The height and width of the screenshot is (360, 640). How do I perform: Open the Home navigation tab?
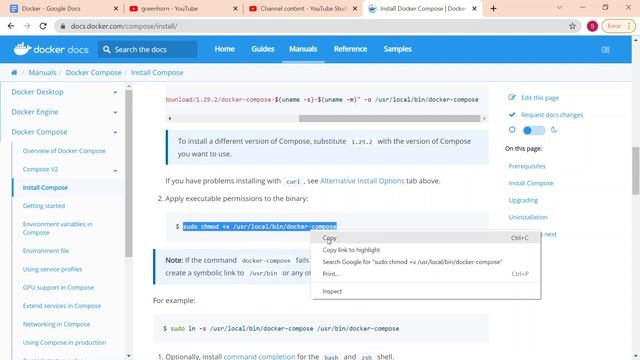point(224,49)
